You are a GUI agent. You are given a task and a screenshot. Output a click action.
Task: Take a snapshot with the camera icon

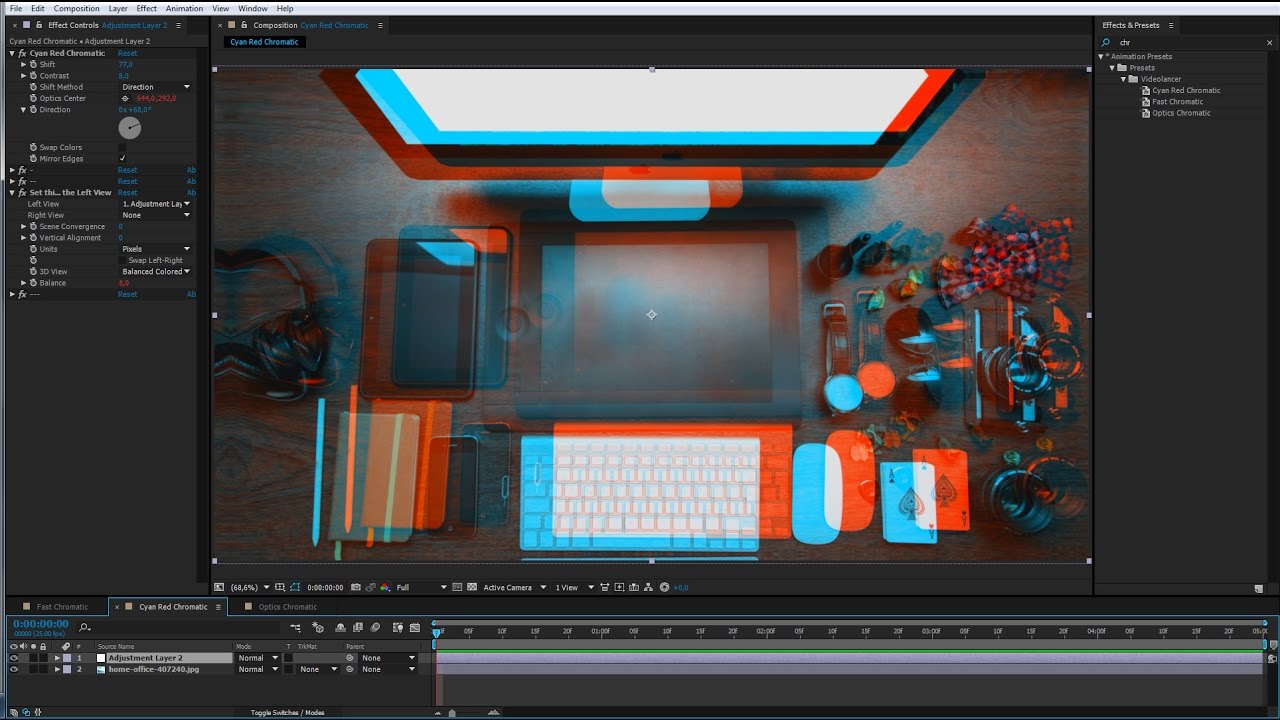(x=355, y=587)
